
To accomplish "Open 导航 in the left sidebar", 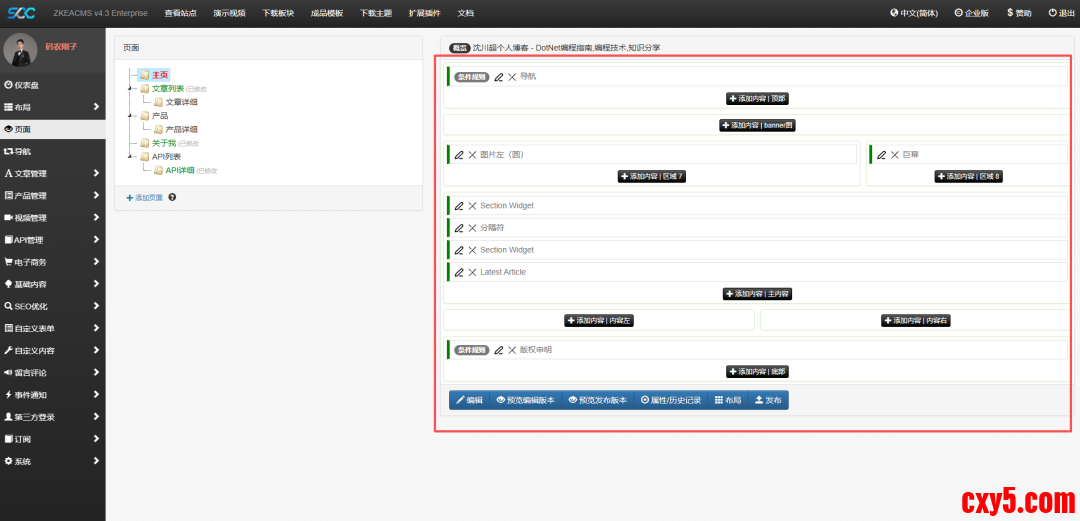I will click(53, 151).
